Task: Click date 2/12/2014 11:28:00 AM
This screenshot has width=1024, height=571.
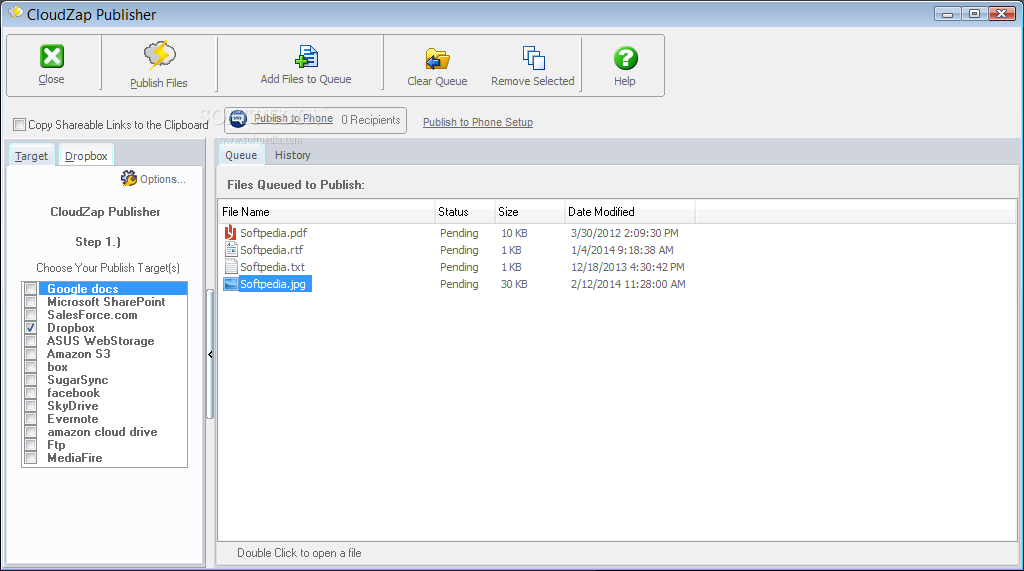Action: [628, 284]
